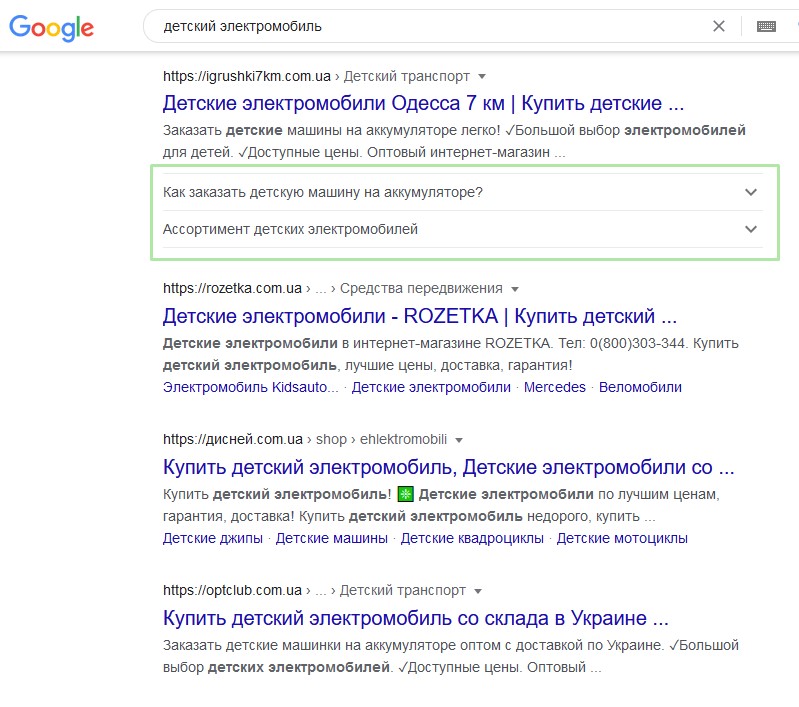The height and width of the screenshot is (707, 799).
Task: Follow the Веломобили sitelink
Action: coord(640,387)
